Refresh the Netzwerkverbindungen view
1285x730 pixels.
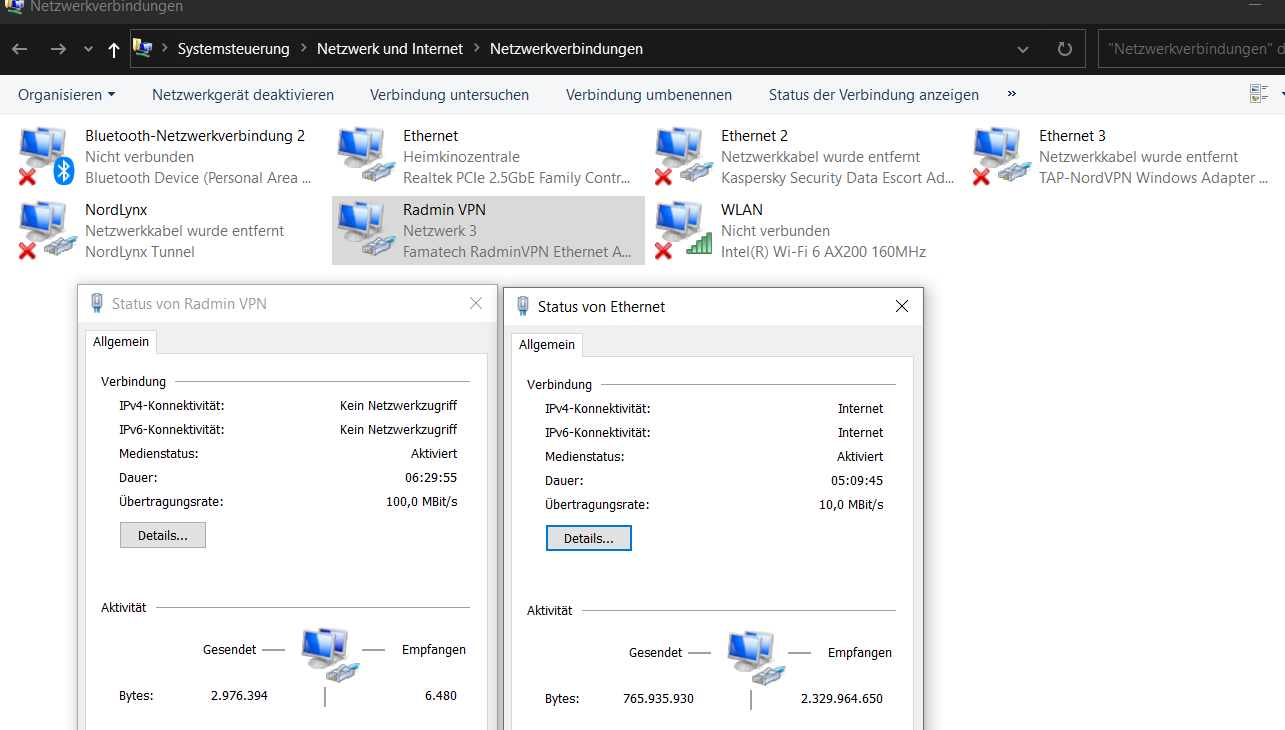pyautogui.click(x=1065, y=49)
